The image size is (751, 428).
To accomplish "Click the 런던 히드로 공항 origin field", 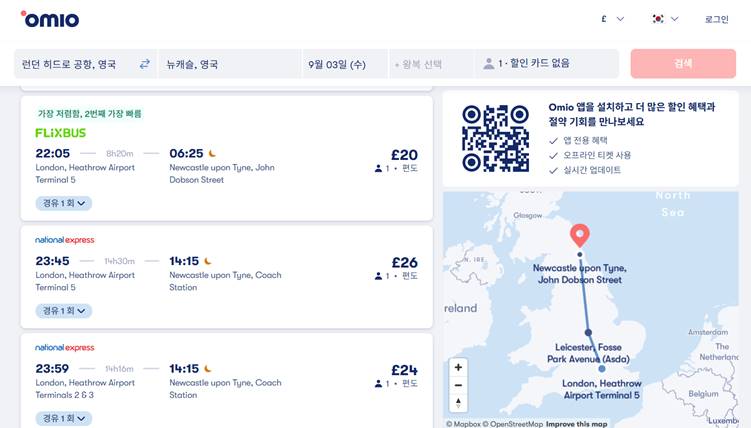I will (x=77, y=64).
